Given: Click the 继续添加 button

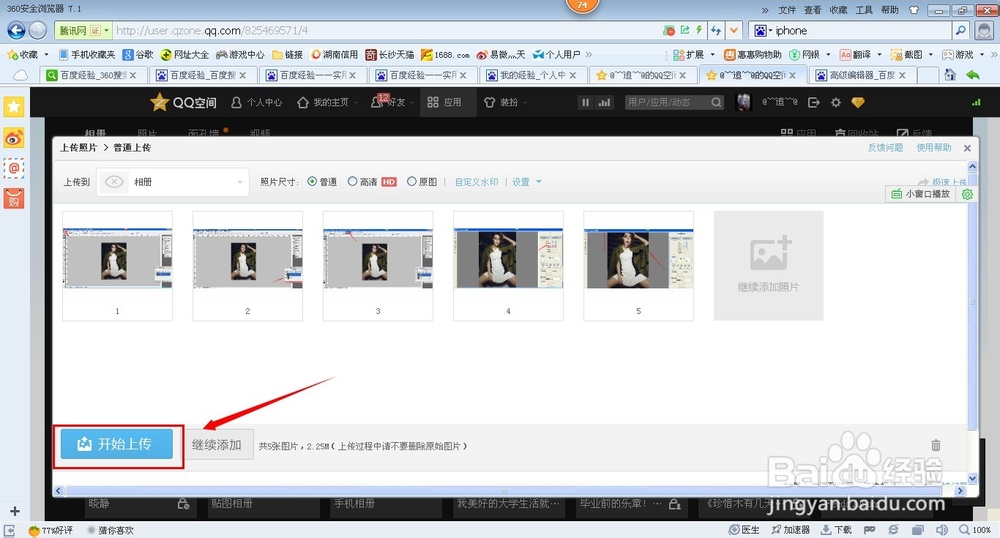Looking at the screenshot, I should tap(217, 444).
